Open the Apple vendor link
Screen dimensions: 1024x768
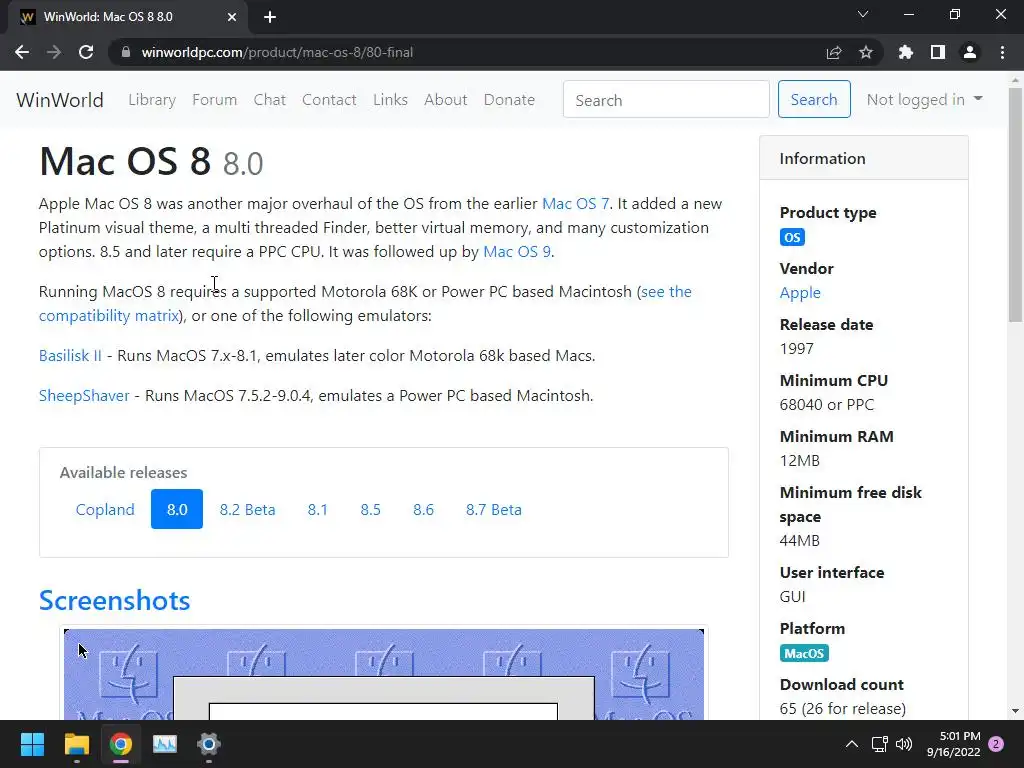[x=800, y=293]
